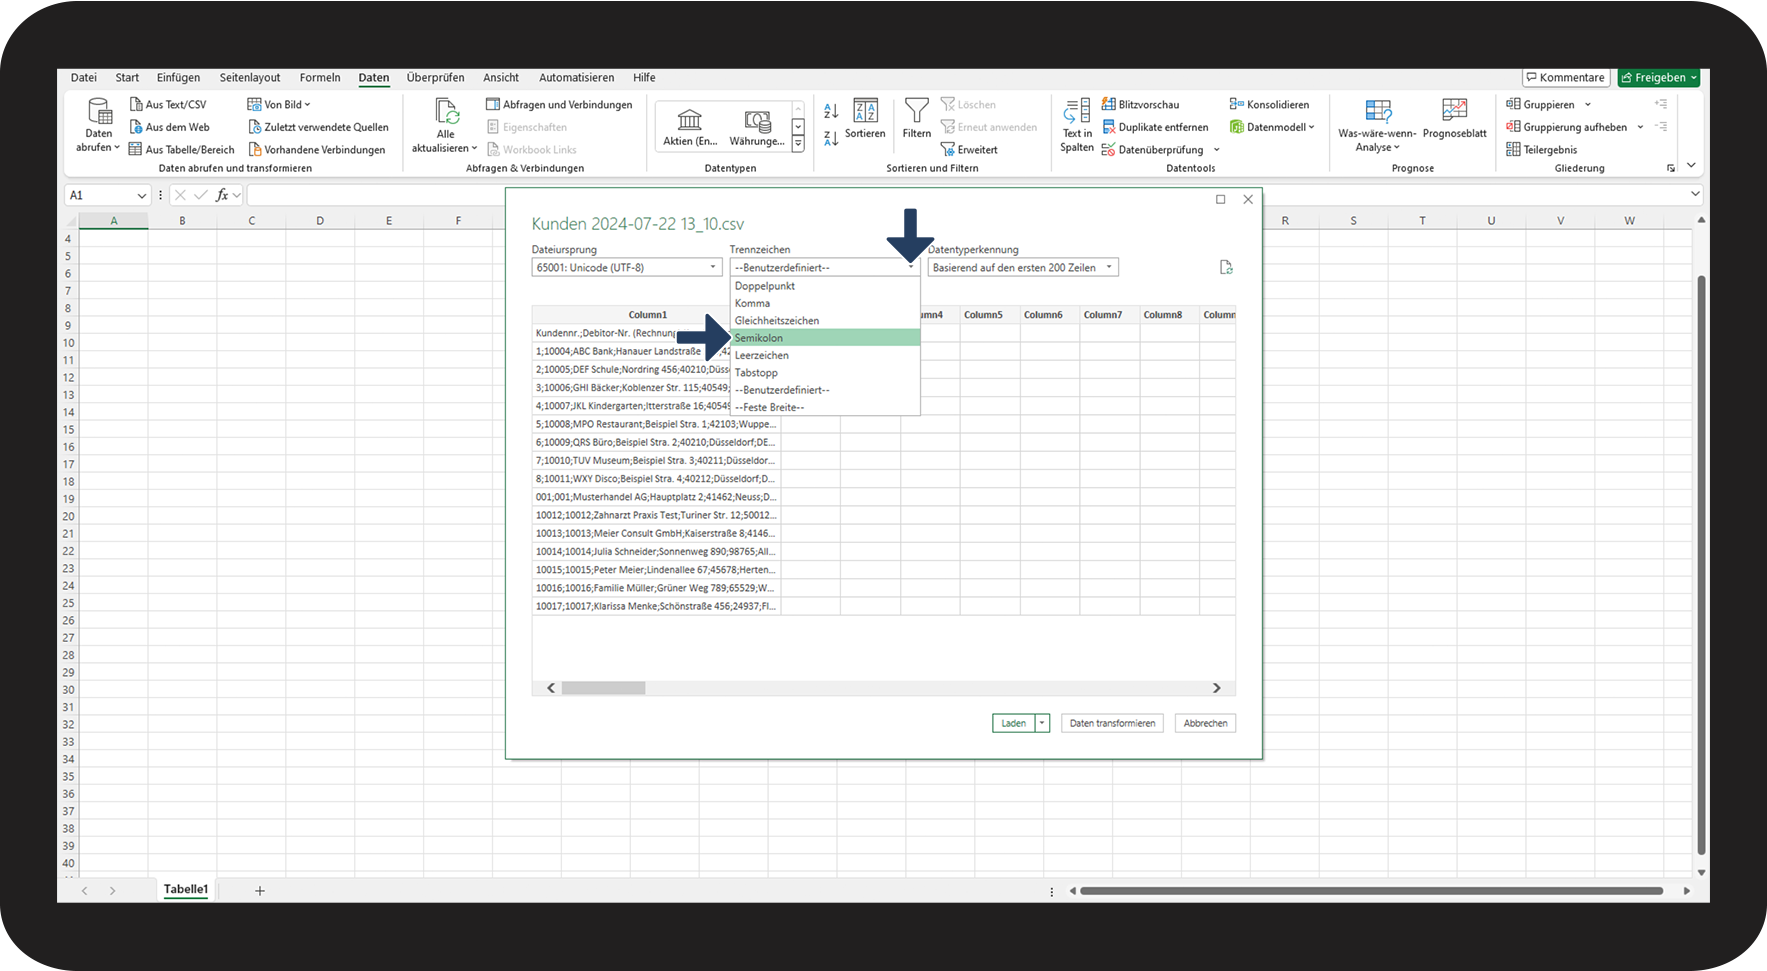Open Text in Spalten tool
Viewport: 1767px width, 971px height.
click(1077, 112)
